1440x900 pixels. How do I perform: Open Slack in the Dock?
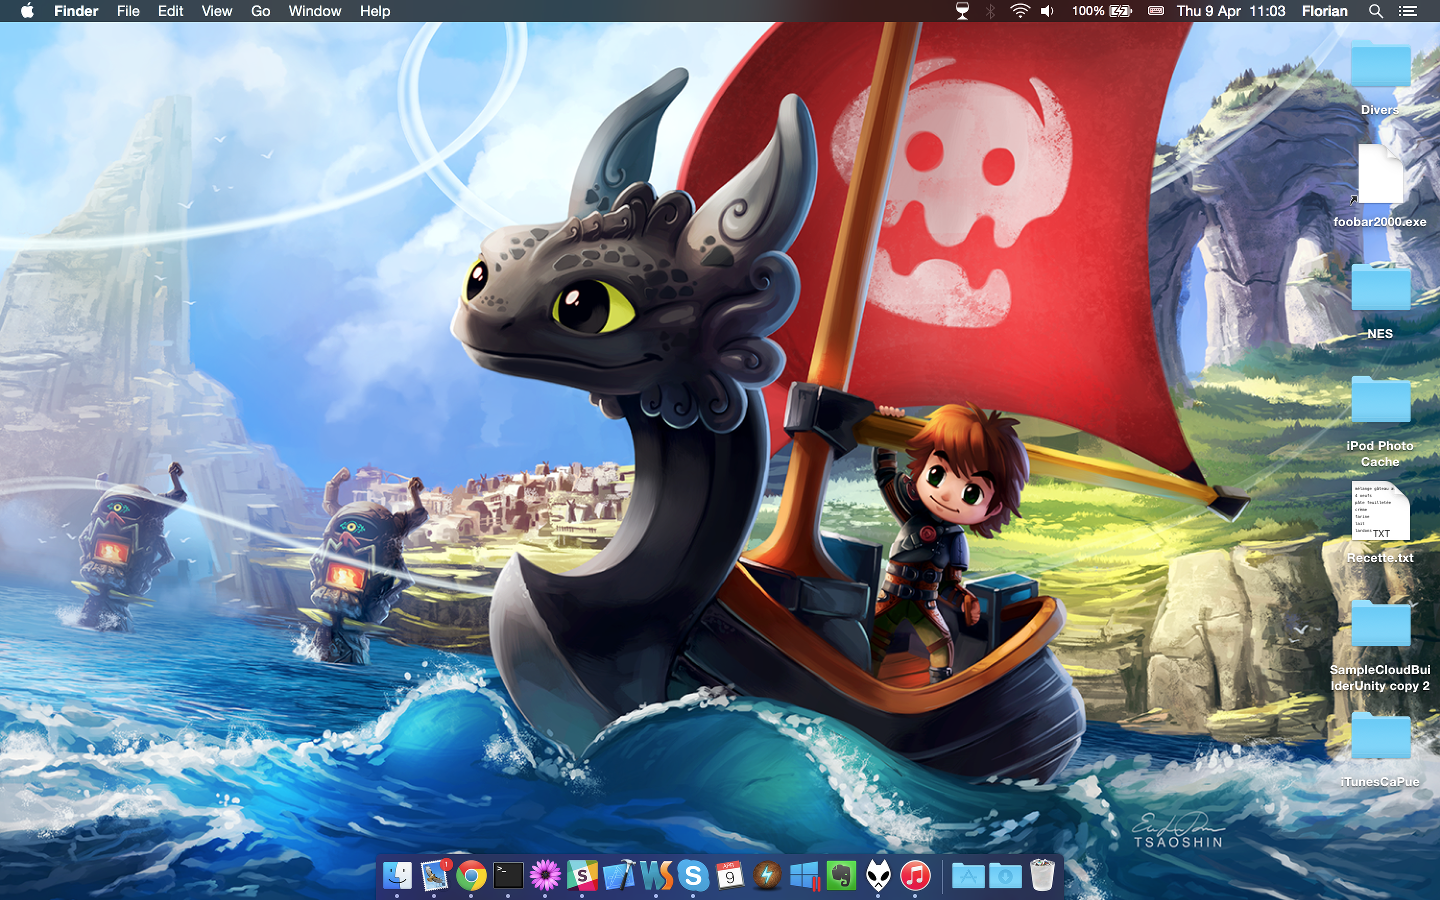pyautogui.click(x=582, y=876)
